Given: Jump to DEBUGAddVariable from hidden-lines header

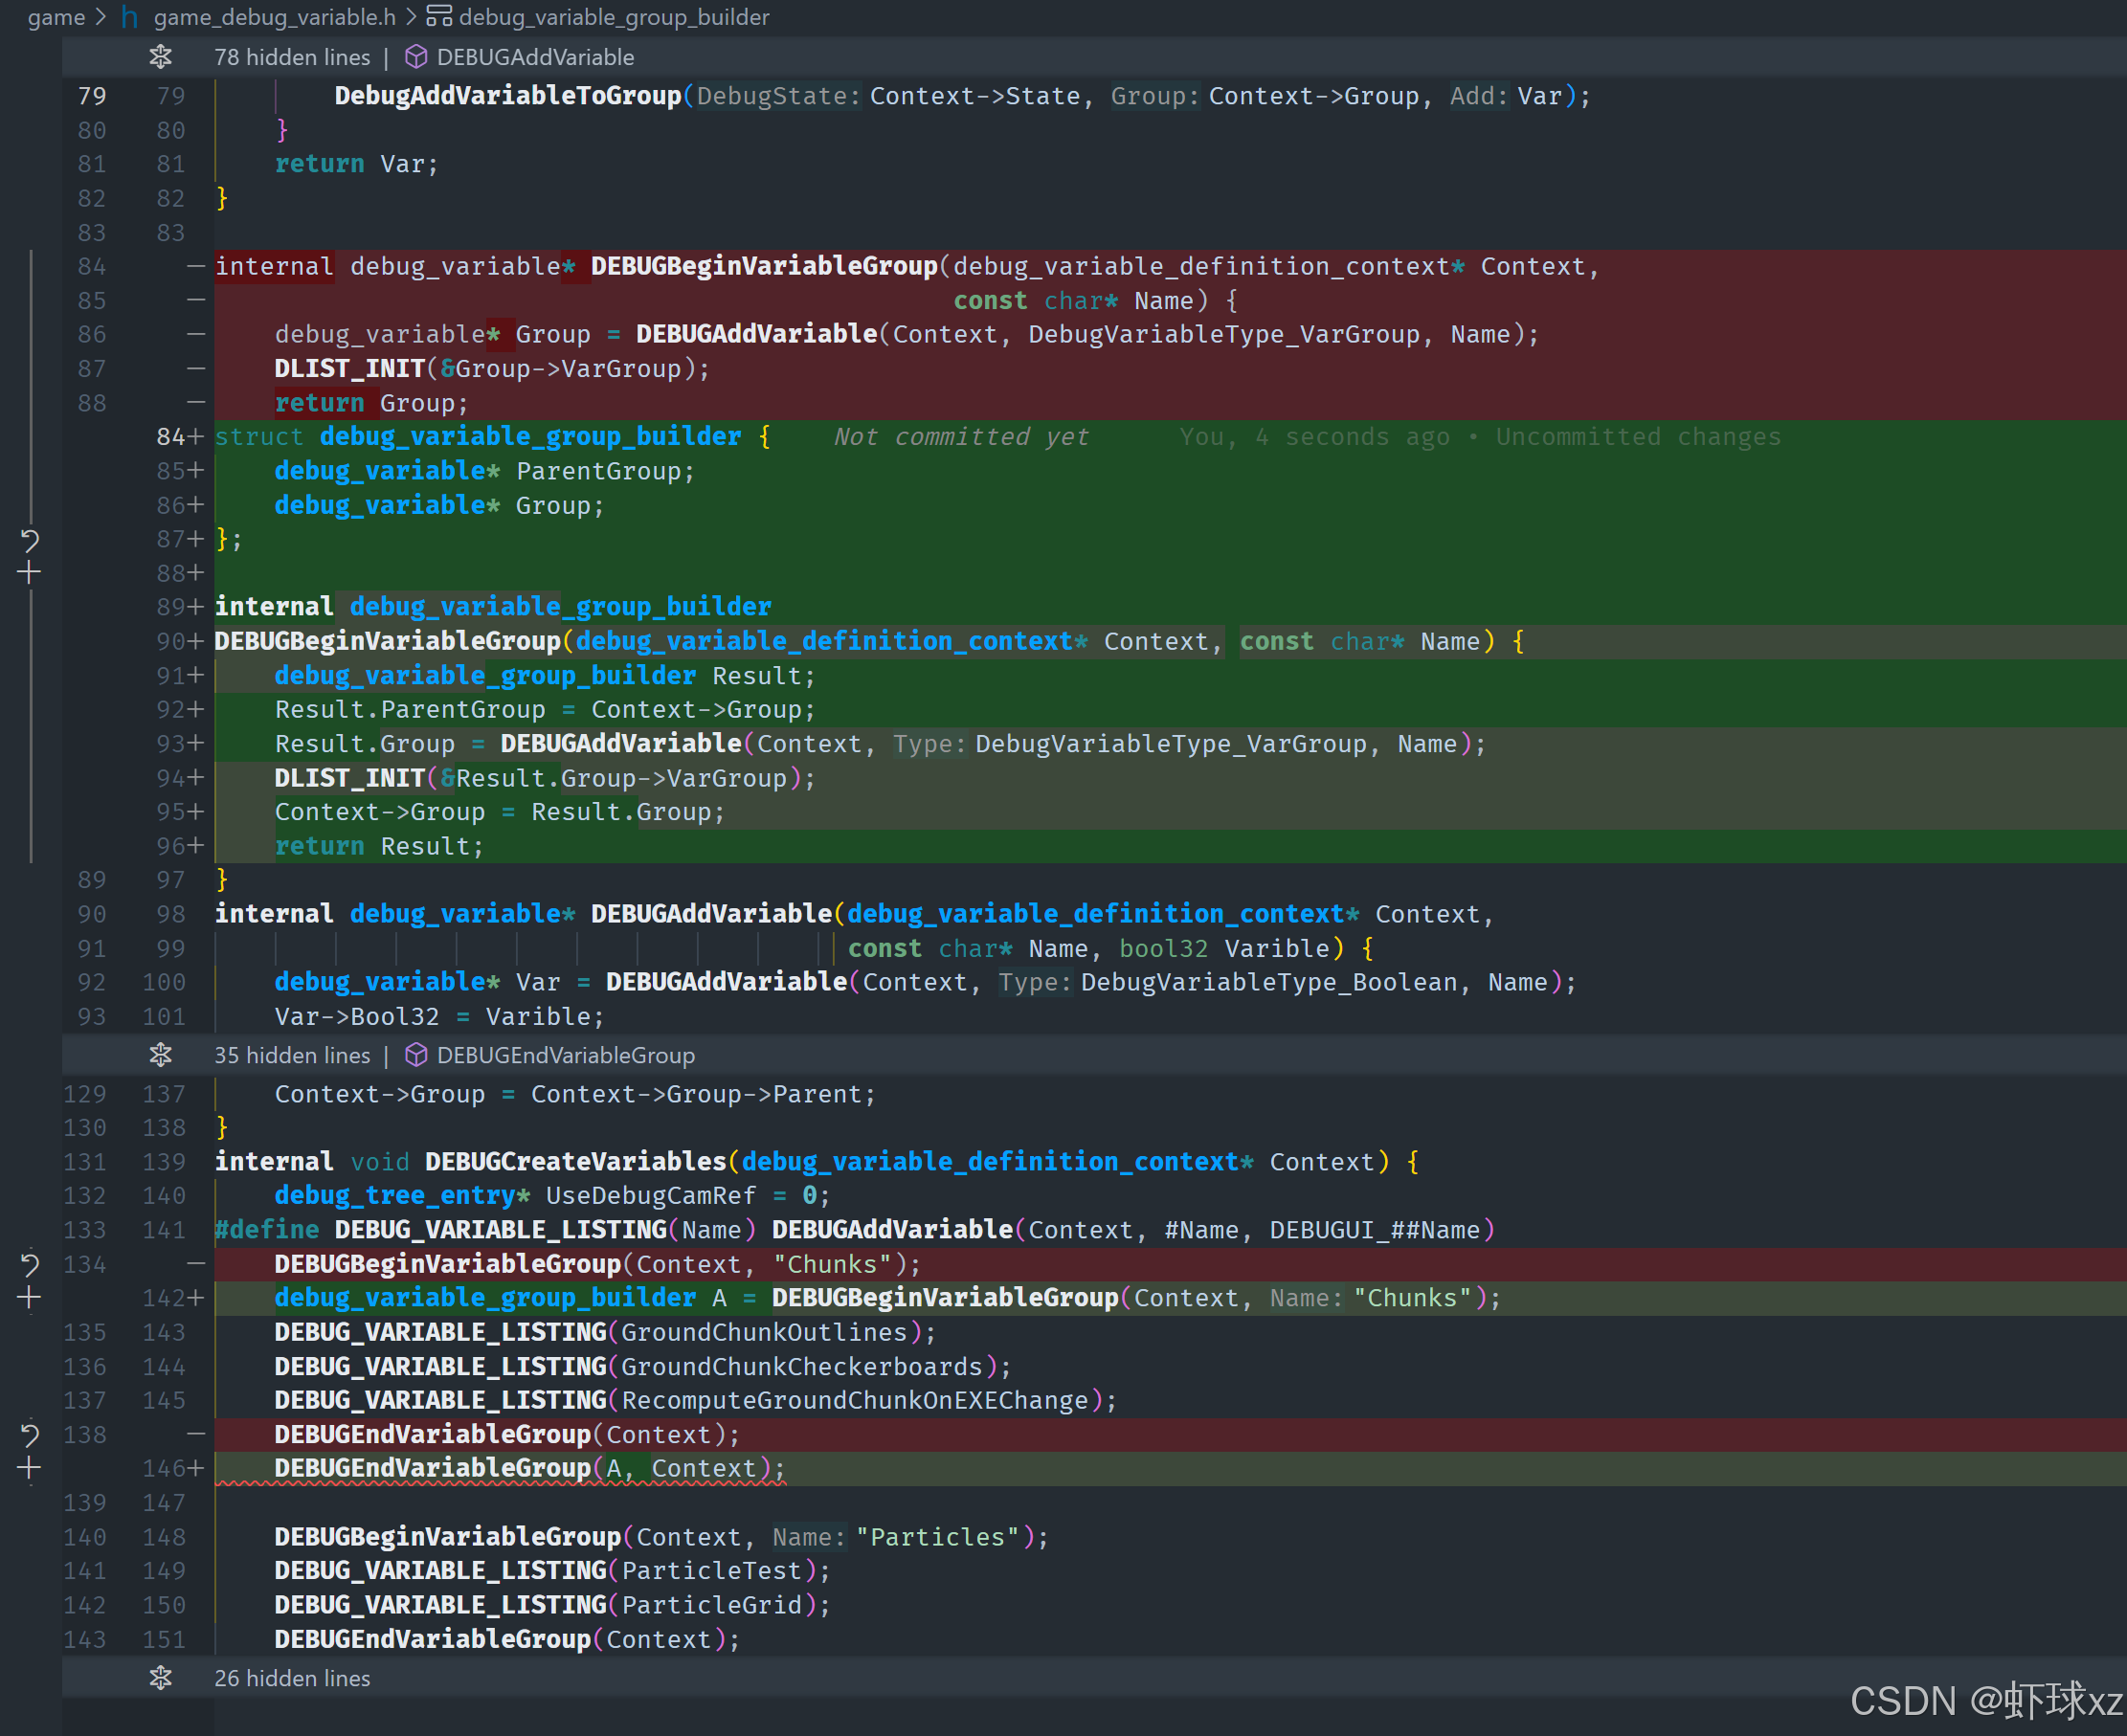Looking at the screenshot, I should click(x=535, y=57).
